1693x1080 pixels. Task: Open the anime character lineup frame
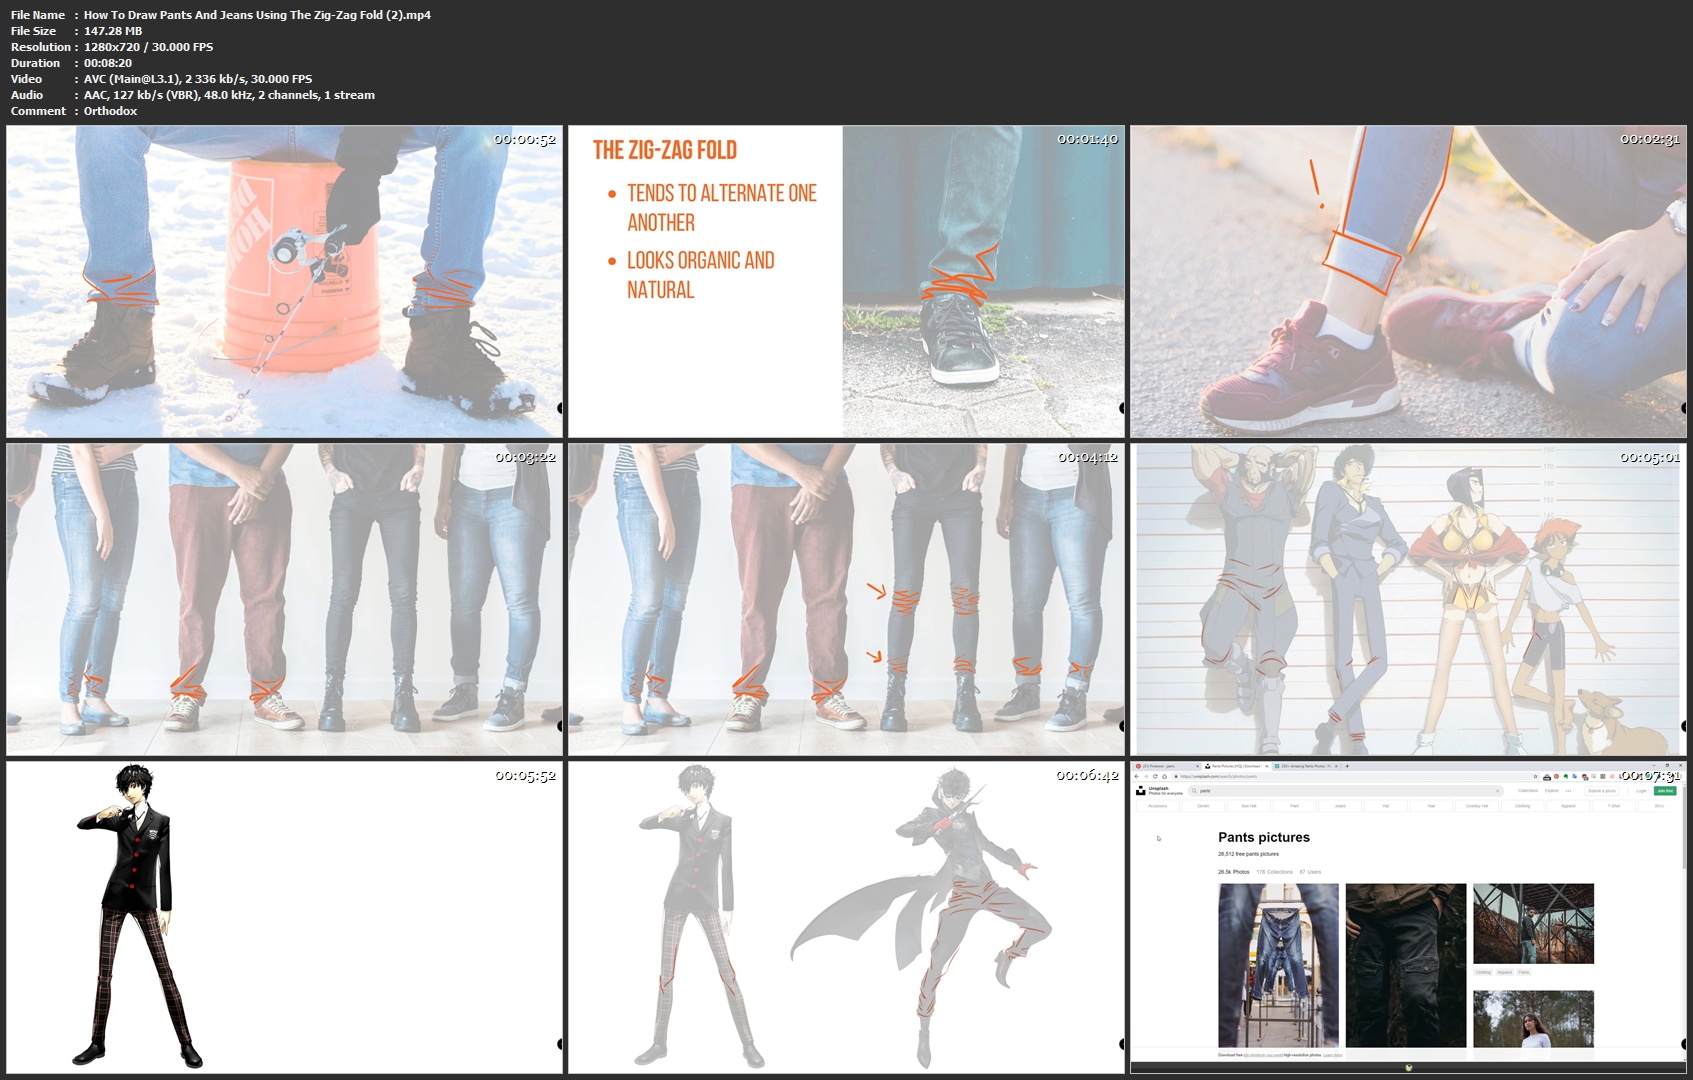(1408, 599)
